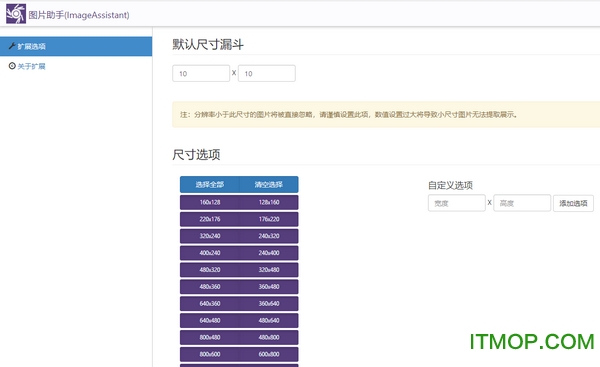Open the 关于扩展 sidebar tab
The width and height of the screenshot is (600, 367).
(x=76, y=66)
